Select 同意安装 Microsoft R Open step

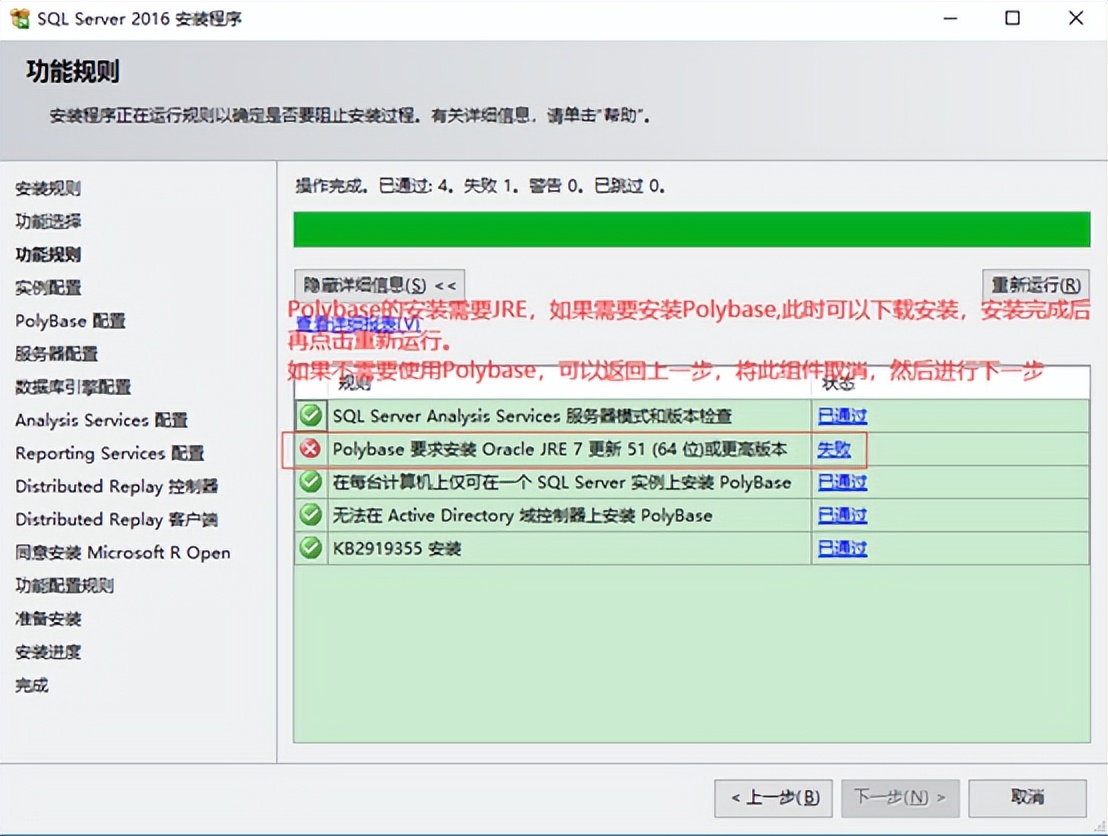tap(122, 553)
